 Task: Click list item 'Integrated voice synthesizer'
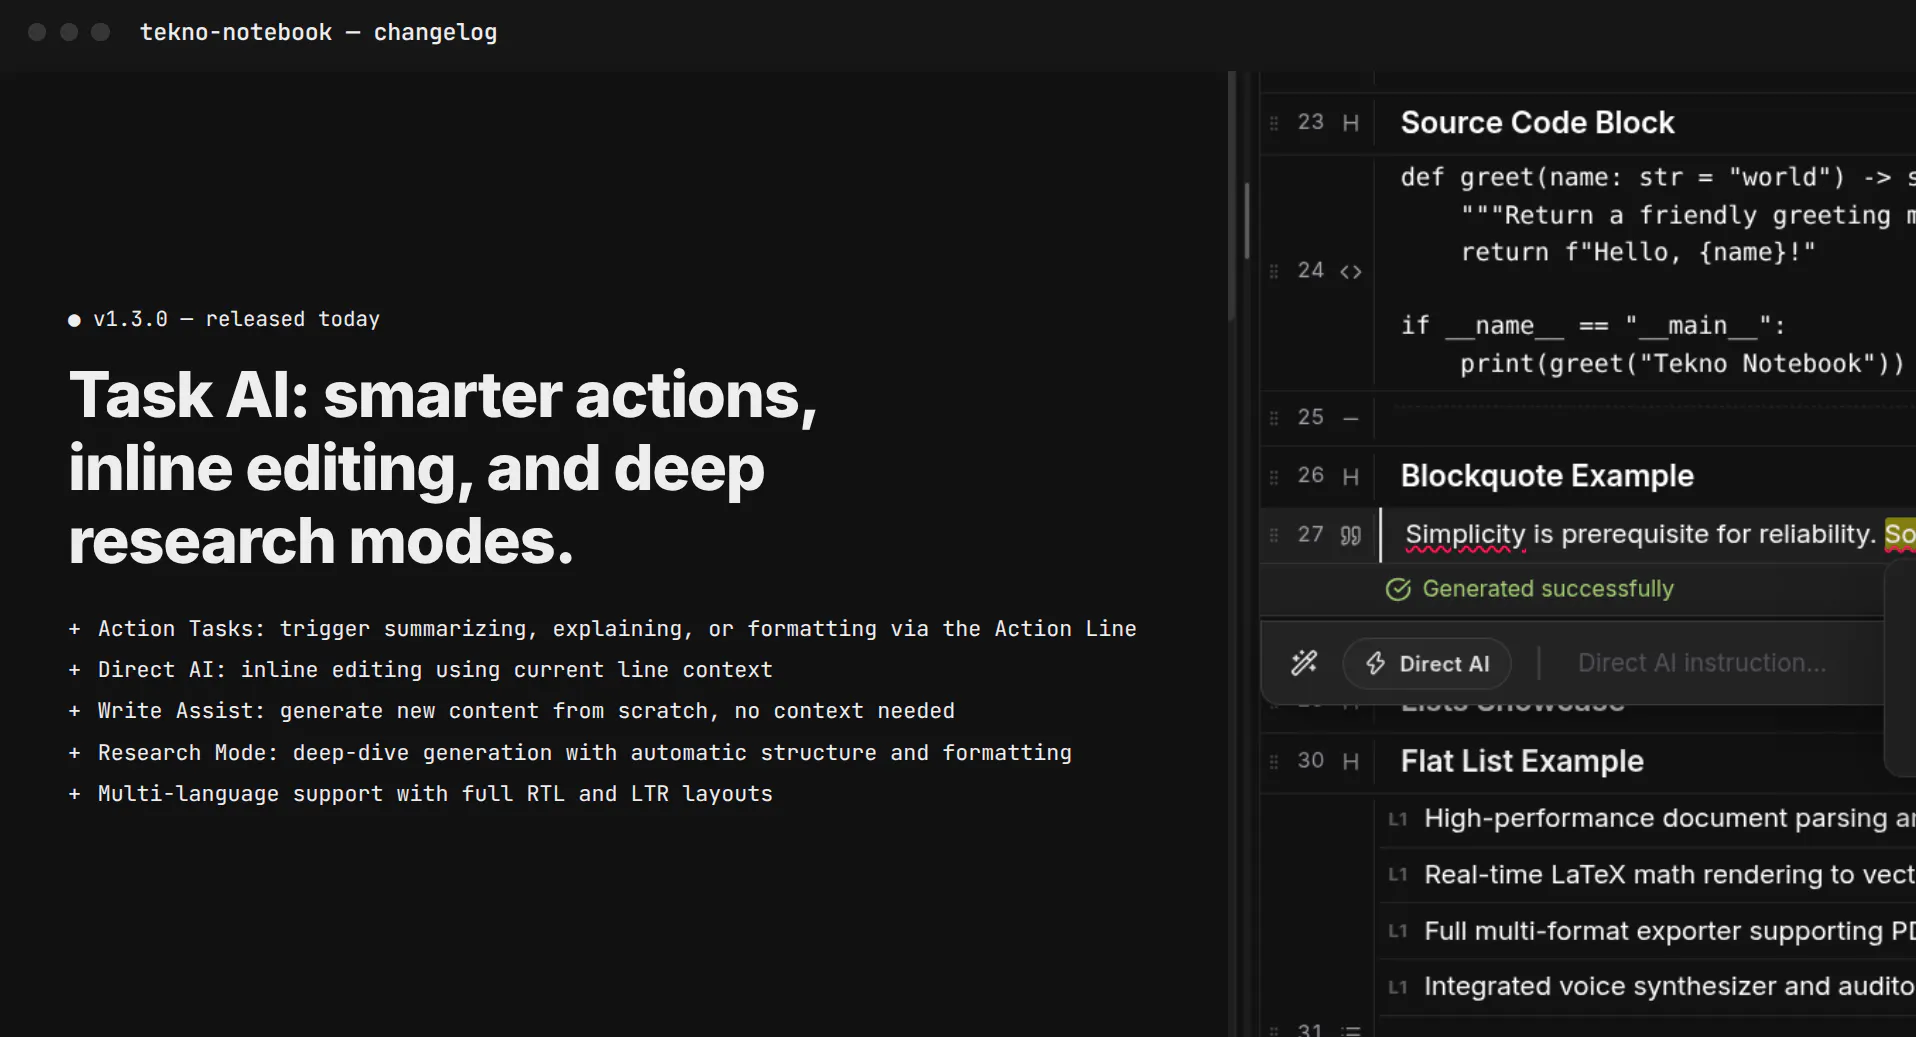[x=1670, y=988]
